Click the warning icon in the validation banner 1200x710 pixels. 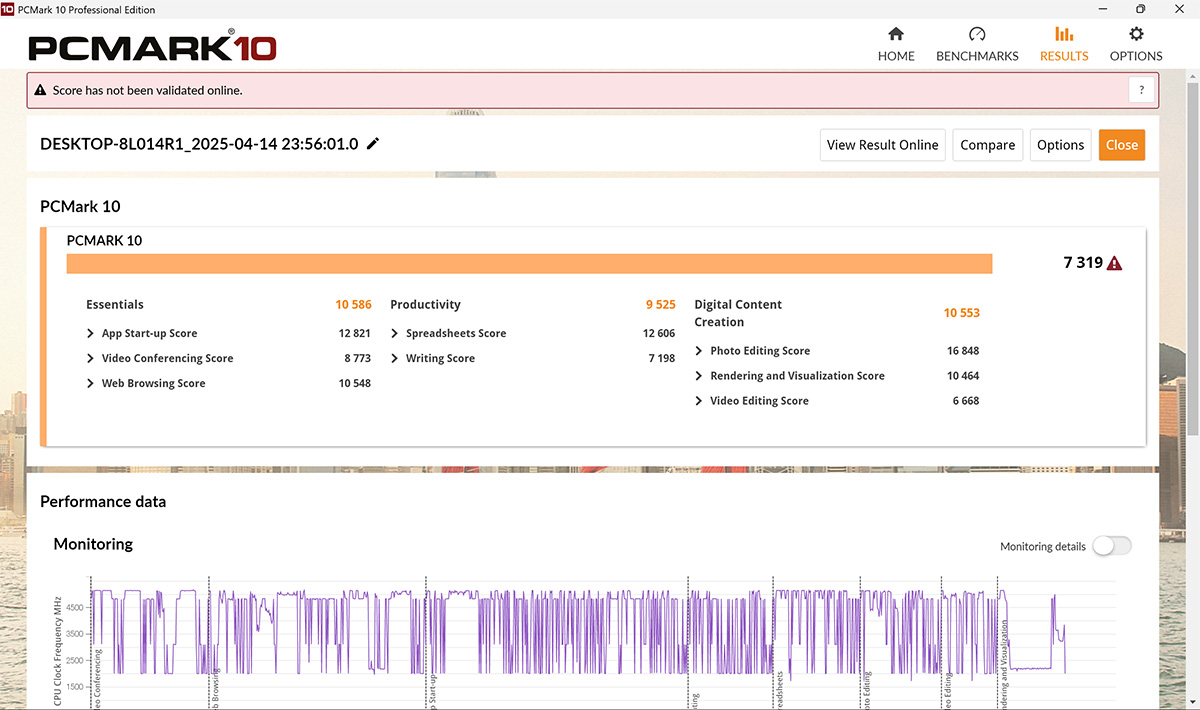(40, 90)
